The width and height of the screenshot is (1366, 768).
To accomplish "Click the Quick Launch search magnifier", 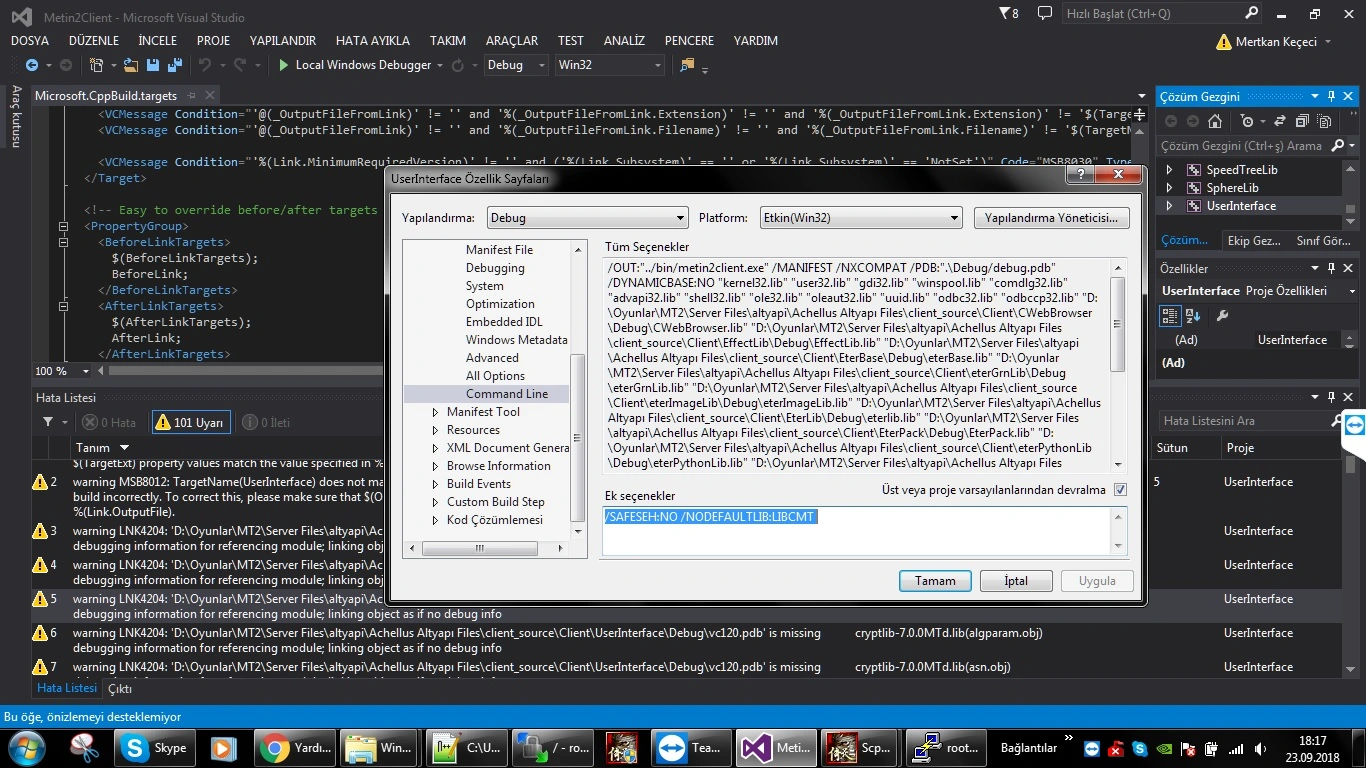I will (x=1252, y=14).
